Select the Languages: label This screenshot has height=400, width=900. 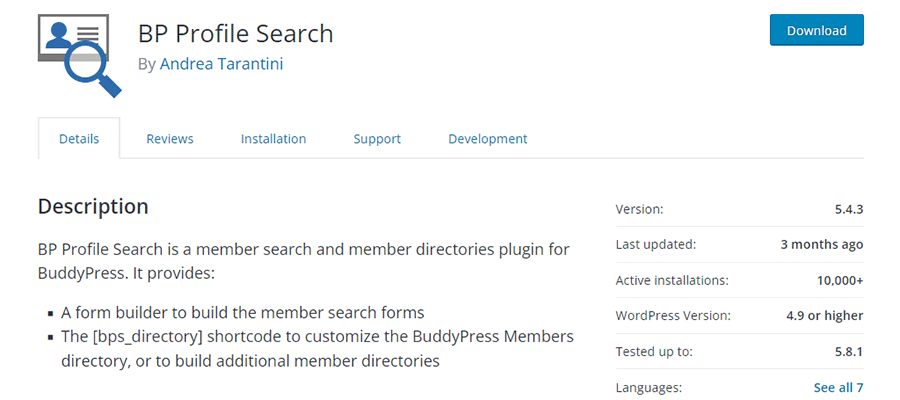coord(649,387)
